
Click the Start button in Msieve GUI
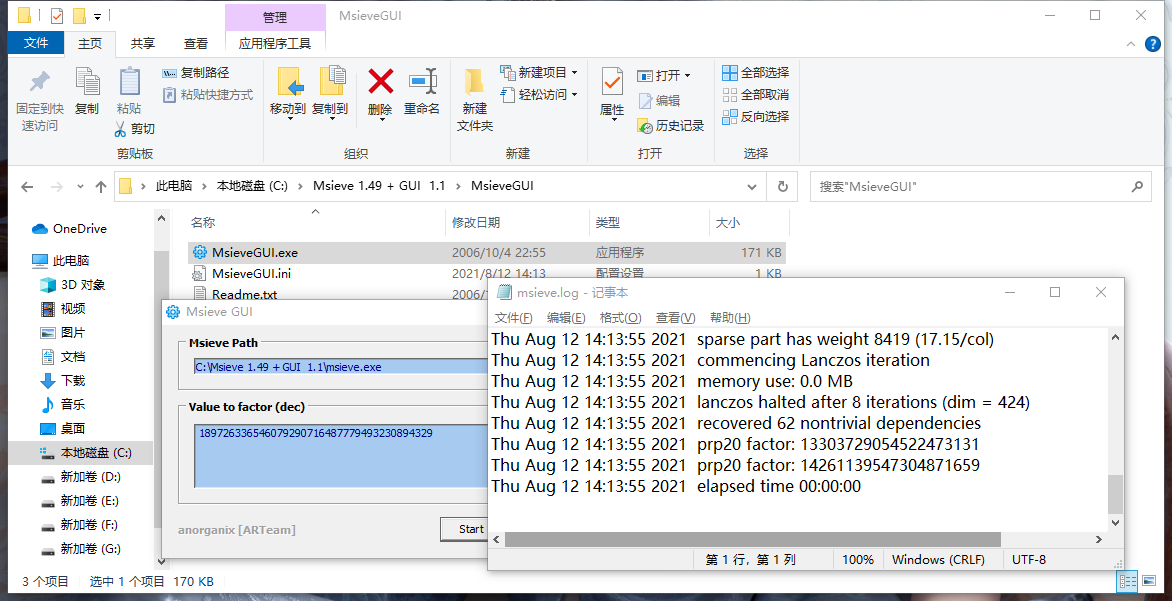coord(465,529)
